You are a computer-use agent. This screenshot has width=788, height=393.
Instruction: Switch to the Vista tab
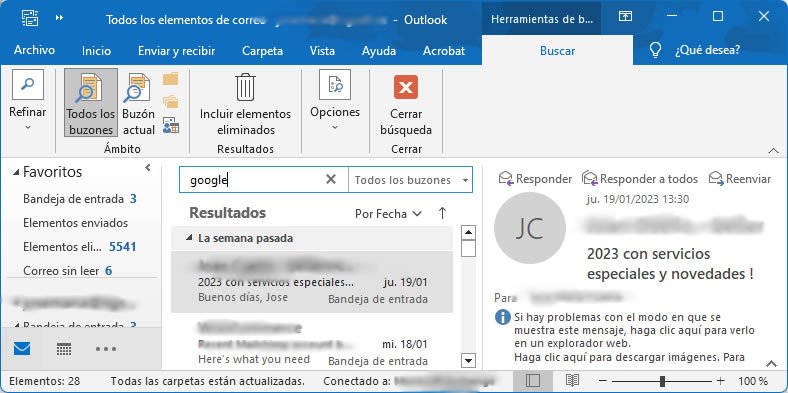[322, 51]
